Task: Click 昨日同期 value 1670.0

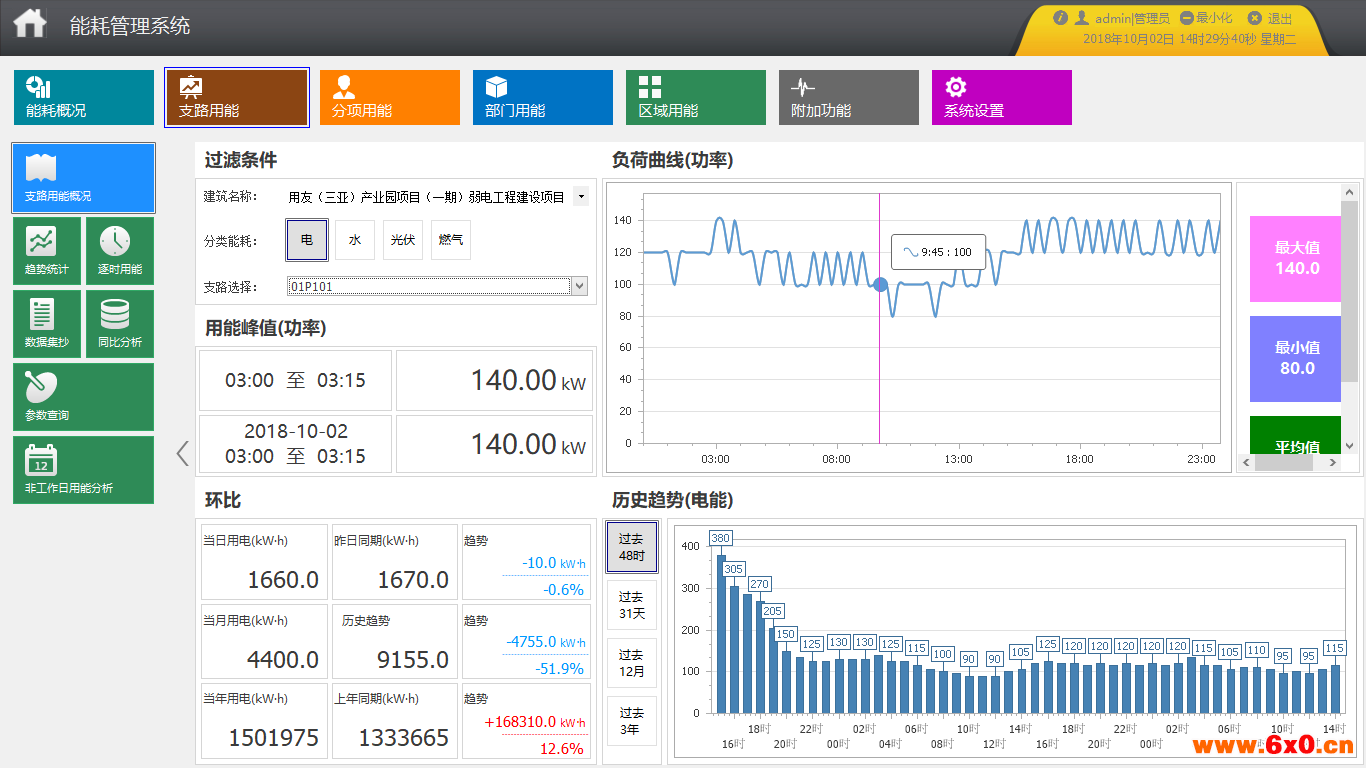Action: 413,580
